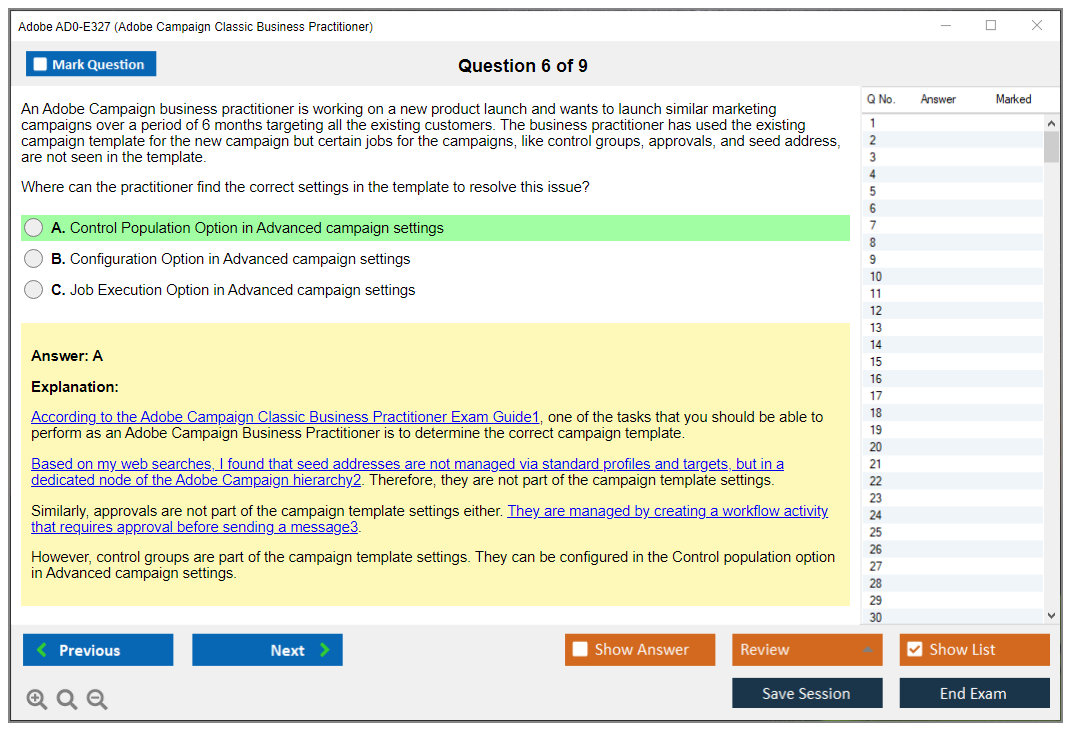Advance with the Next button
This screenshot has width=1075, height=735.
[x=267, y=650]
